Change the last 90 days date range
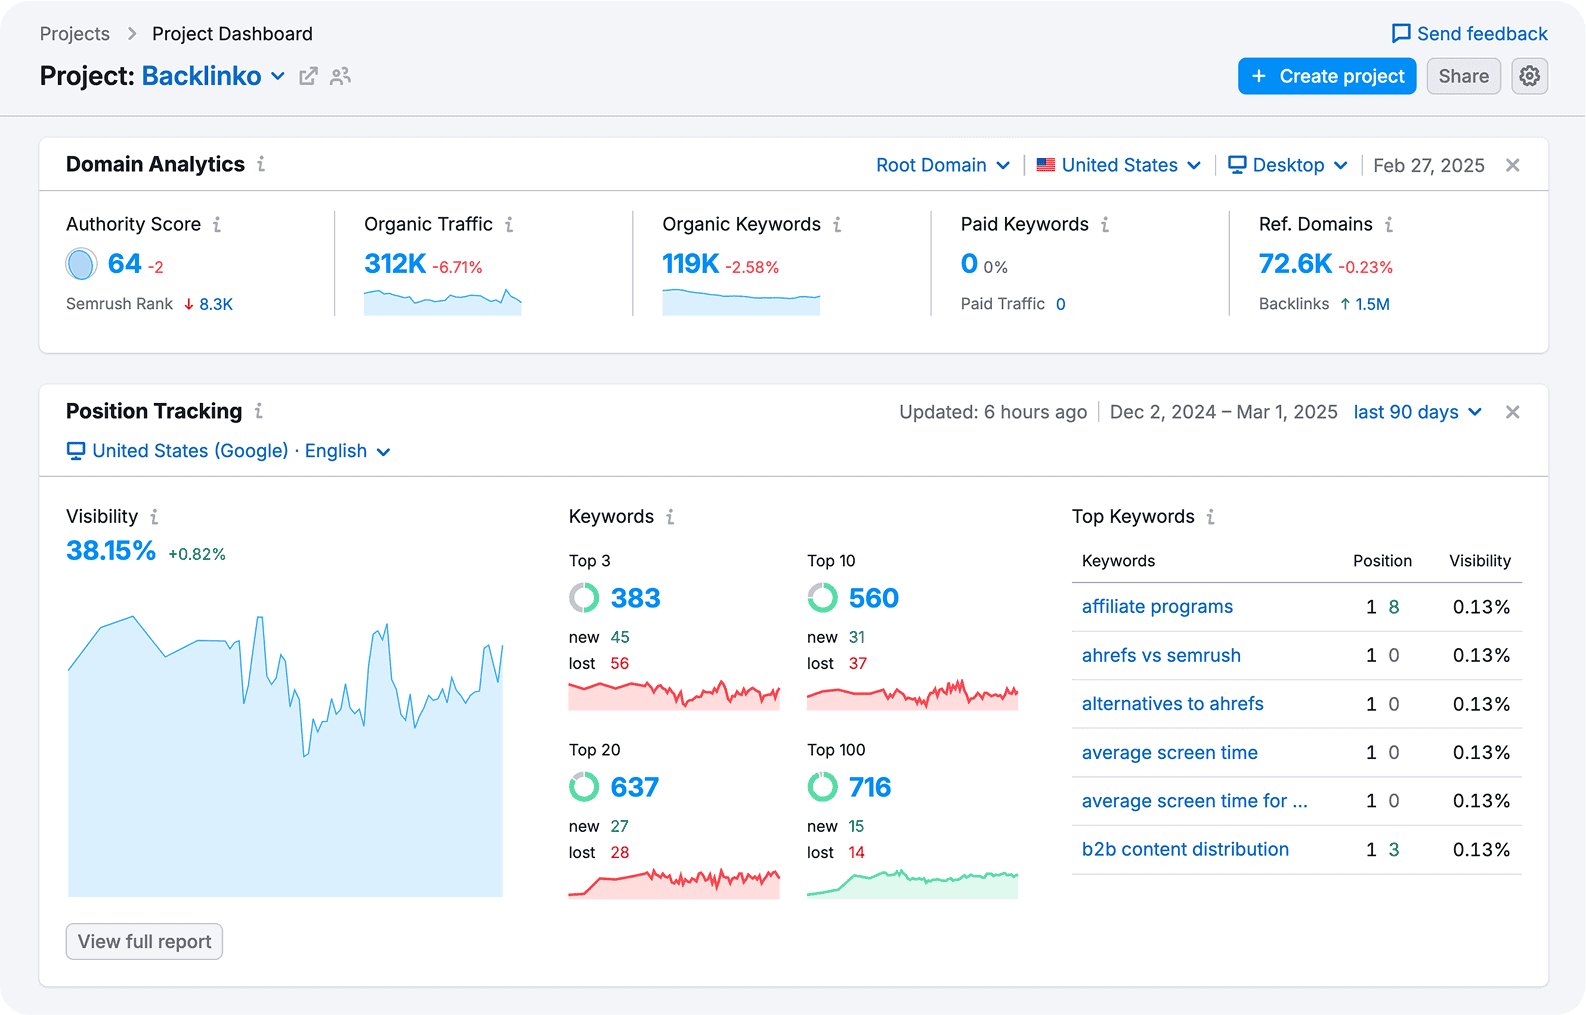The width and height of the screenshot is (1586, 1015). (1417, 412)
